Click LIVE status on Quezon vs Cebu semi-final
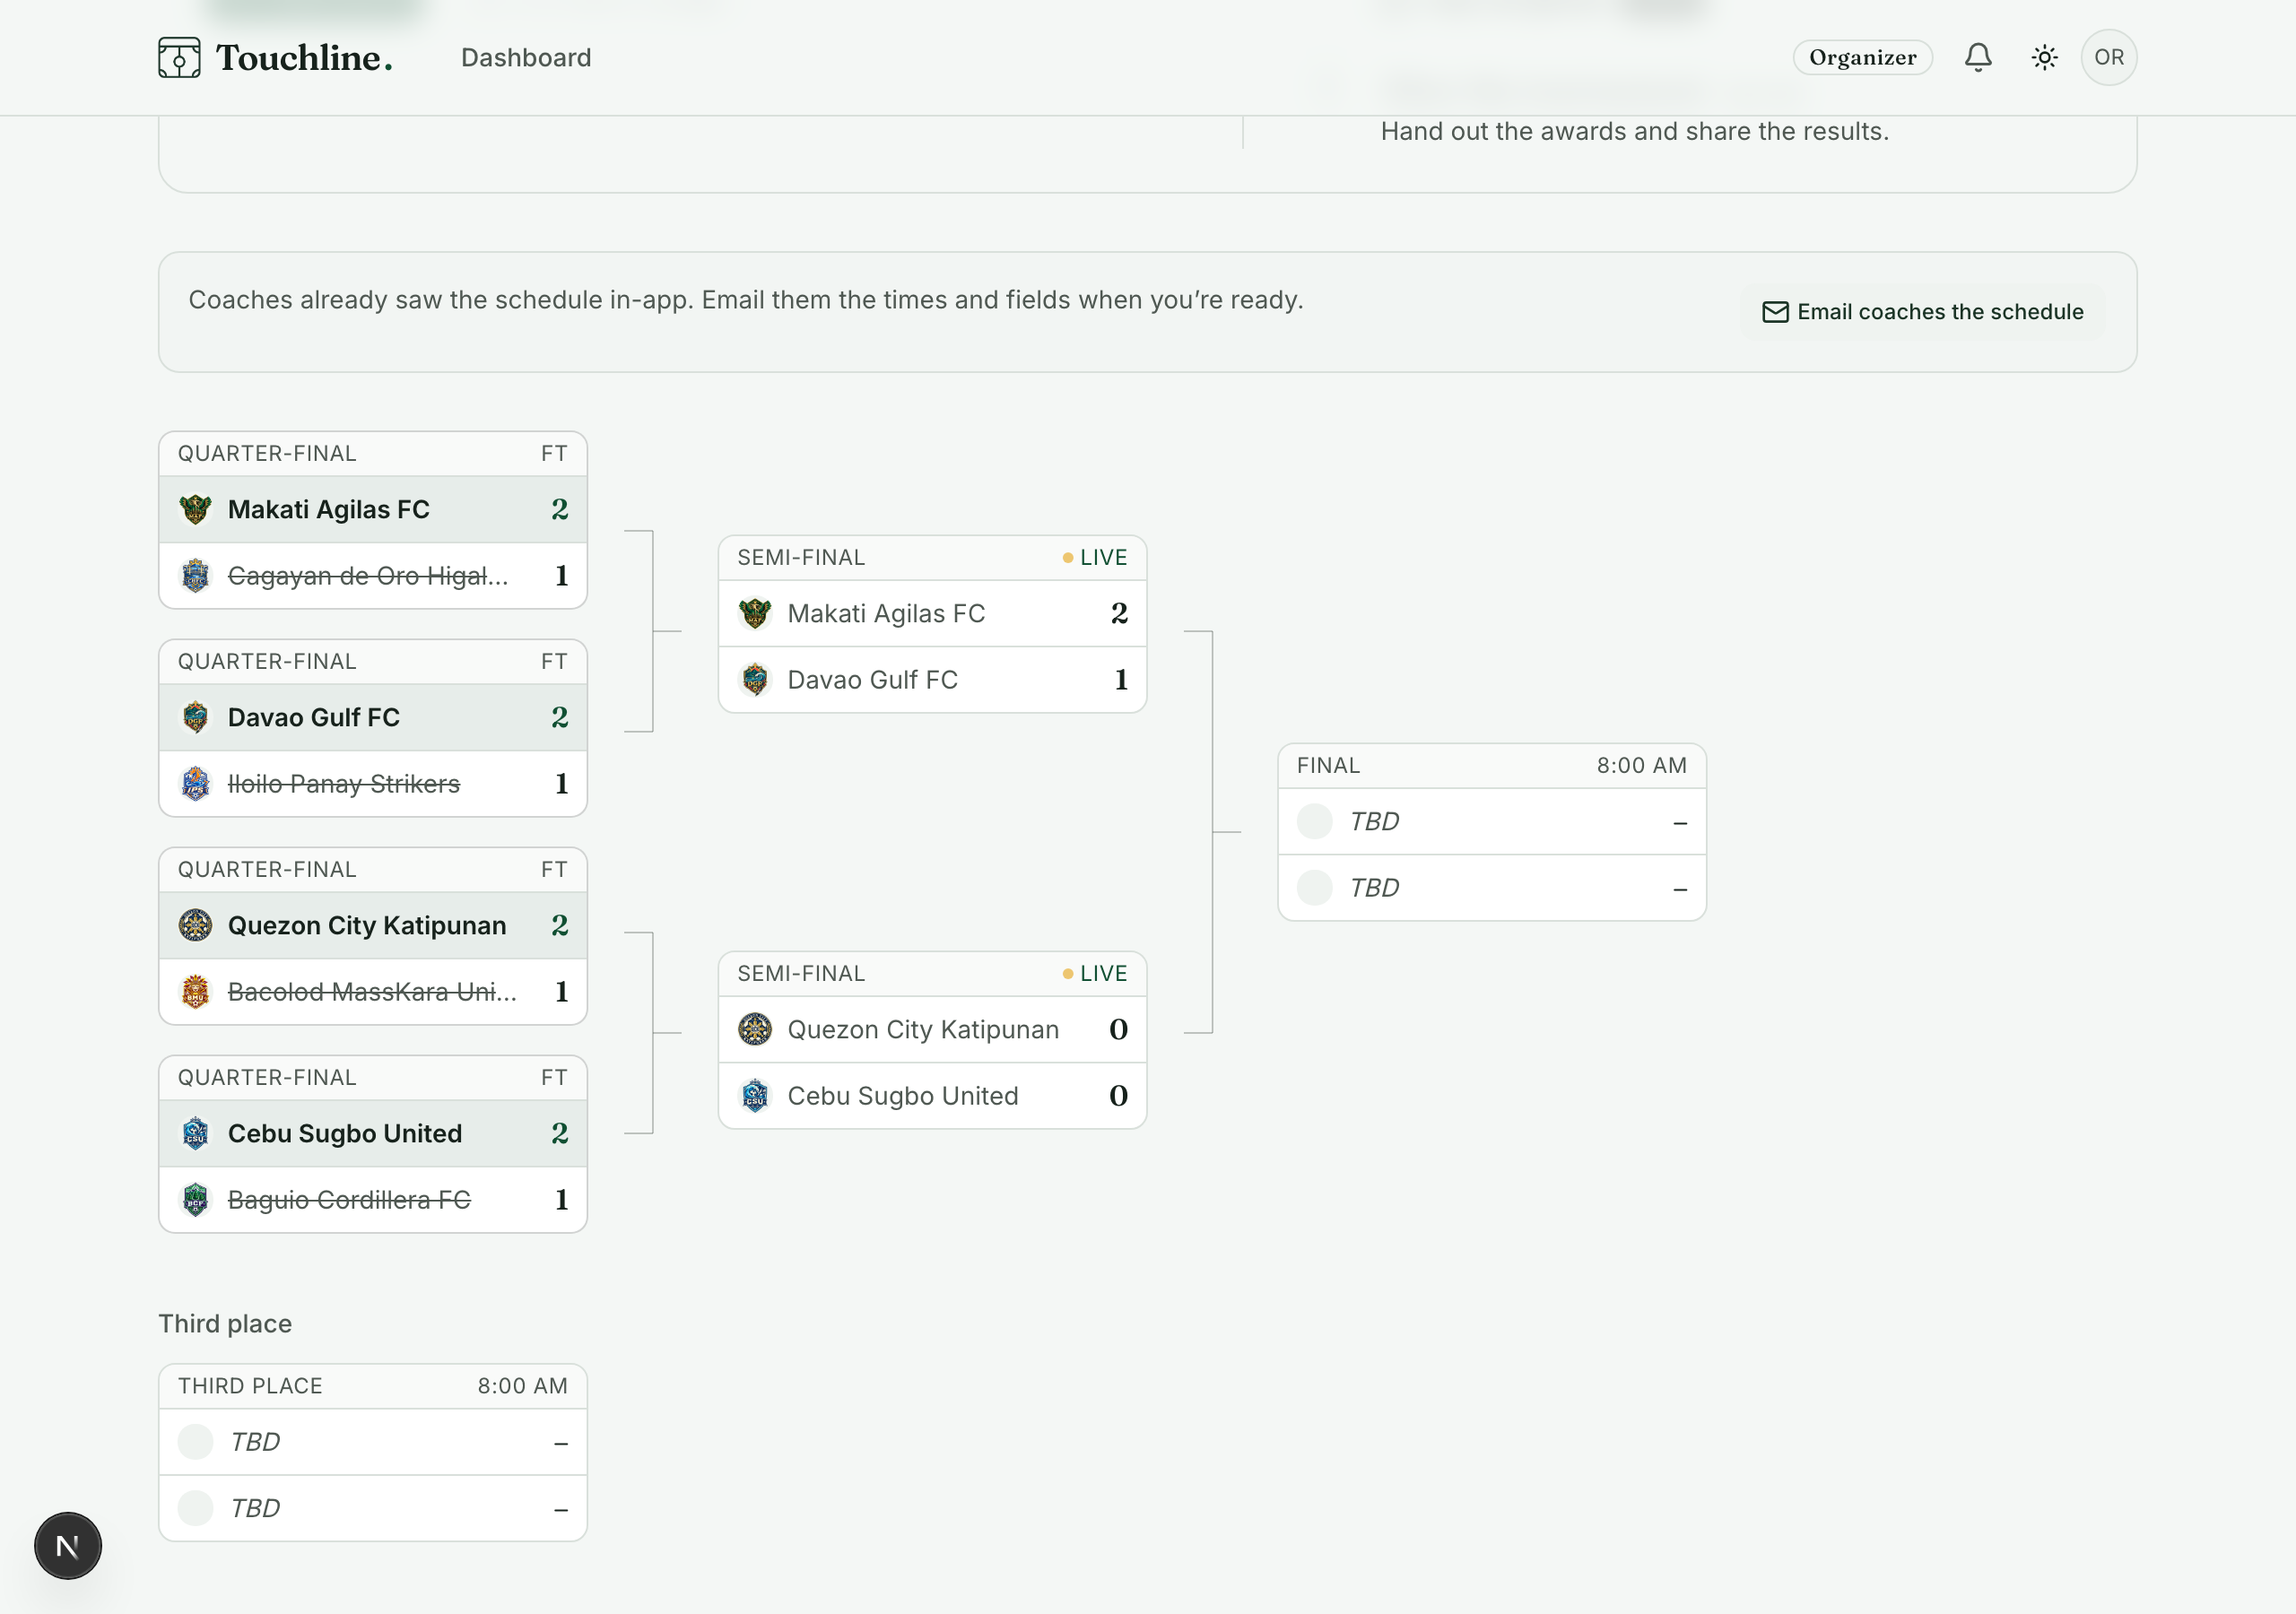Image resolution: width=2296 pixels, height=1614 pixels. [1095, 974]
